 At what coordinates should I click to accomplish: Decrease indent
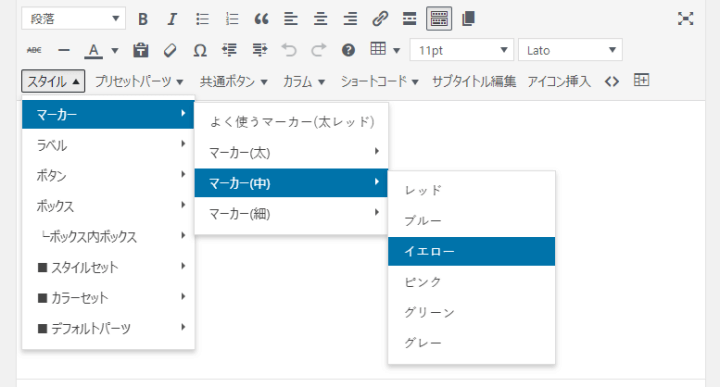229,50
